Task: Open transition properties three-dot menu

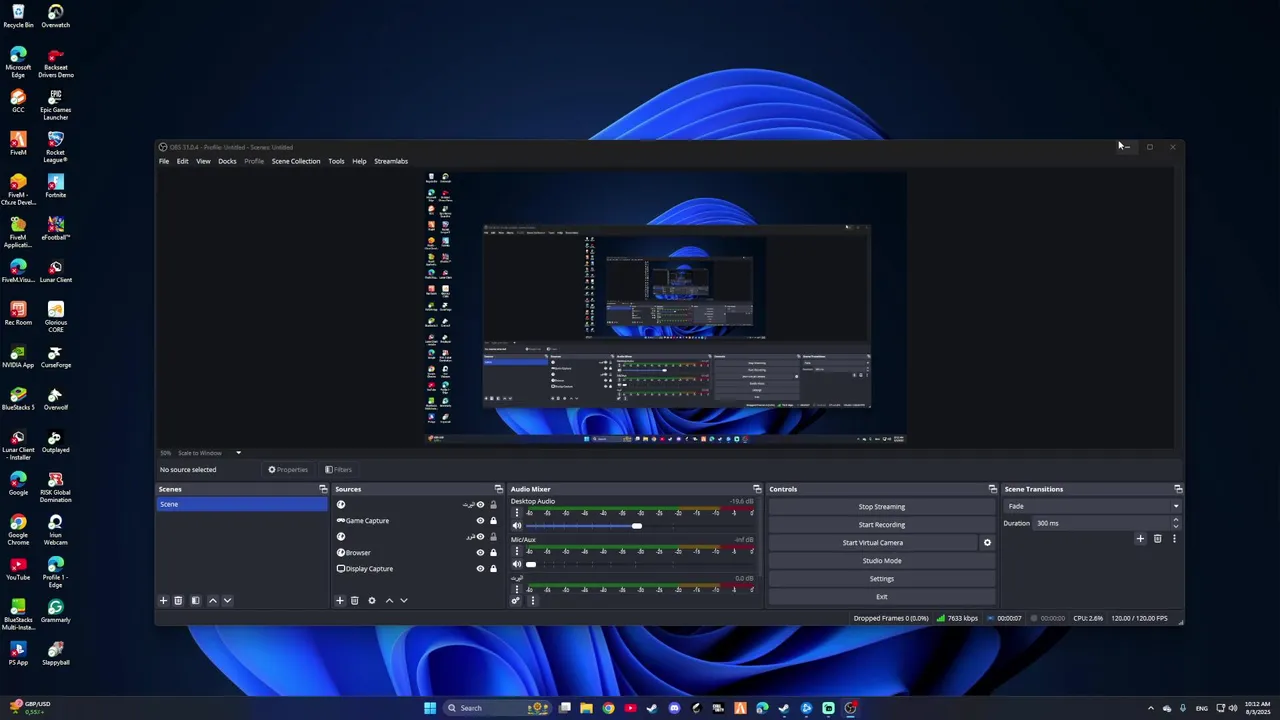Action: point(1174,539)
